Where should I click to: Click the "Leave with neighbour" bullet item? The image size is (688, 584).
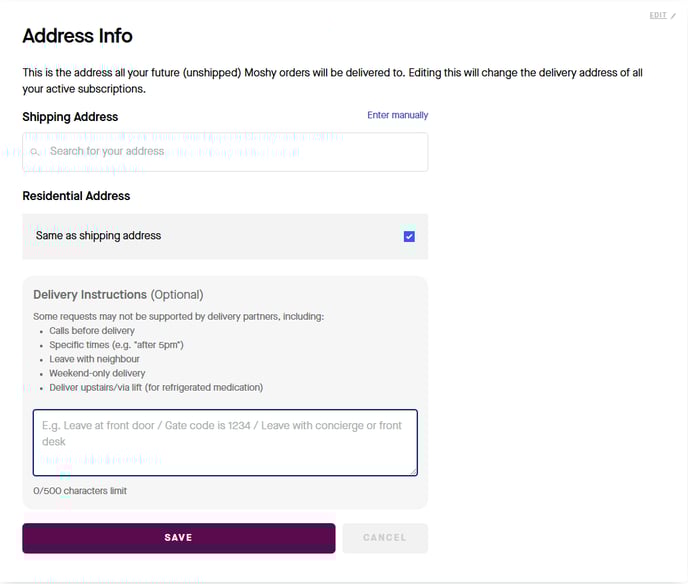click(x=94, y=359)
